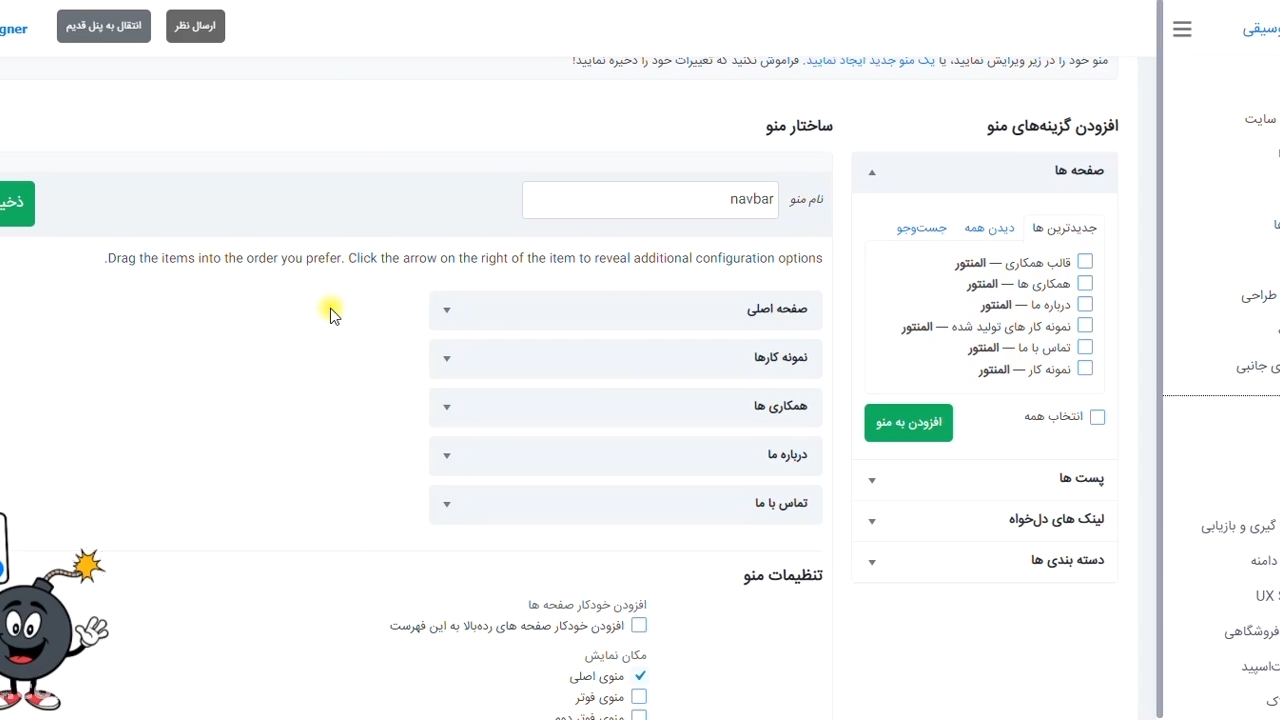The height and width of the screenshot is (720, 1280).
Task: Switch to the جست‌وجو tab
Action: click(x=921, y=228)
